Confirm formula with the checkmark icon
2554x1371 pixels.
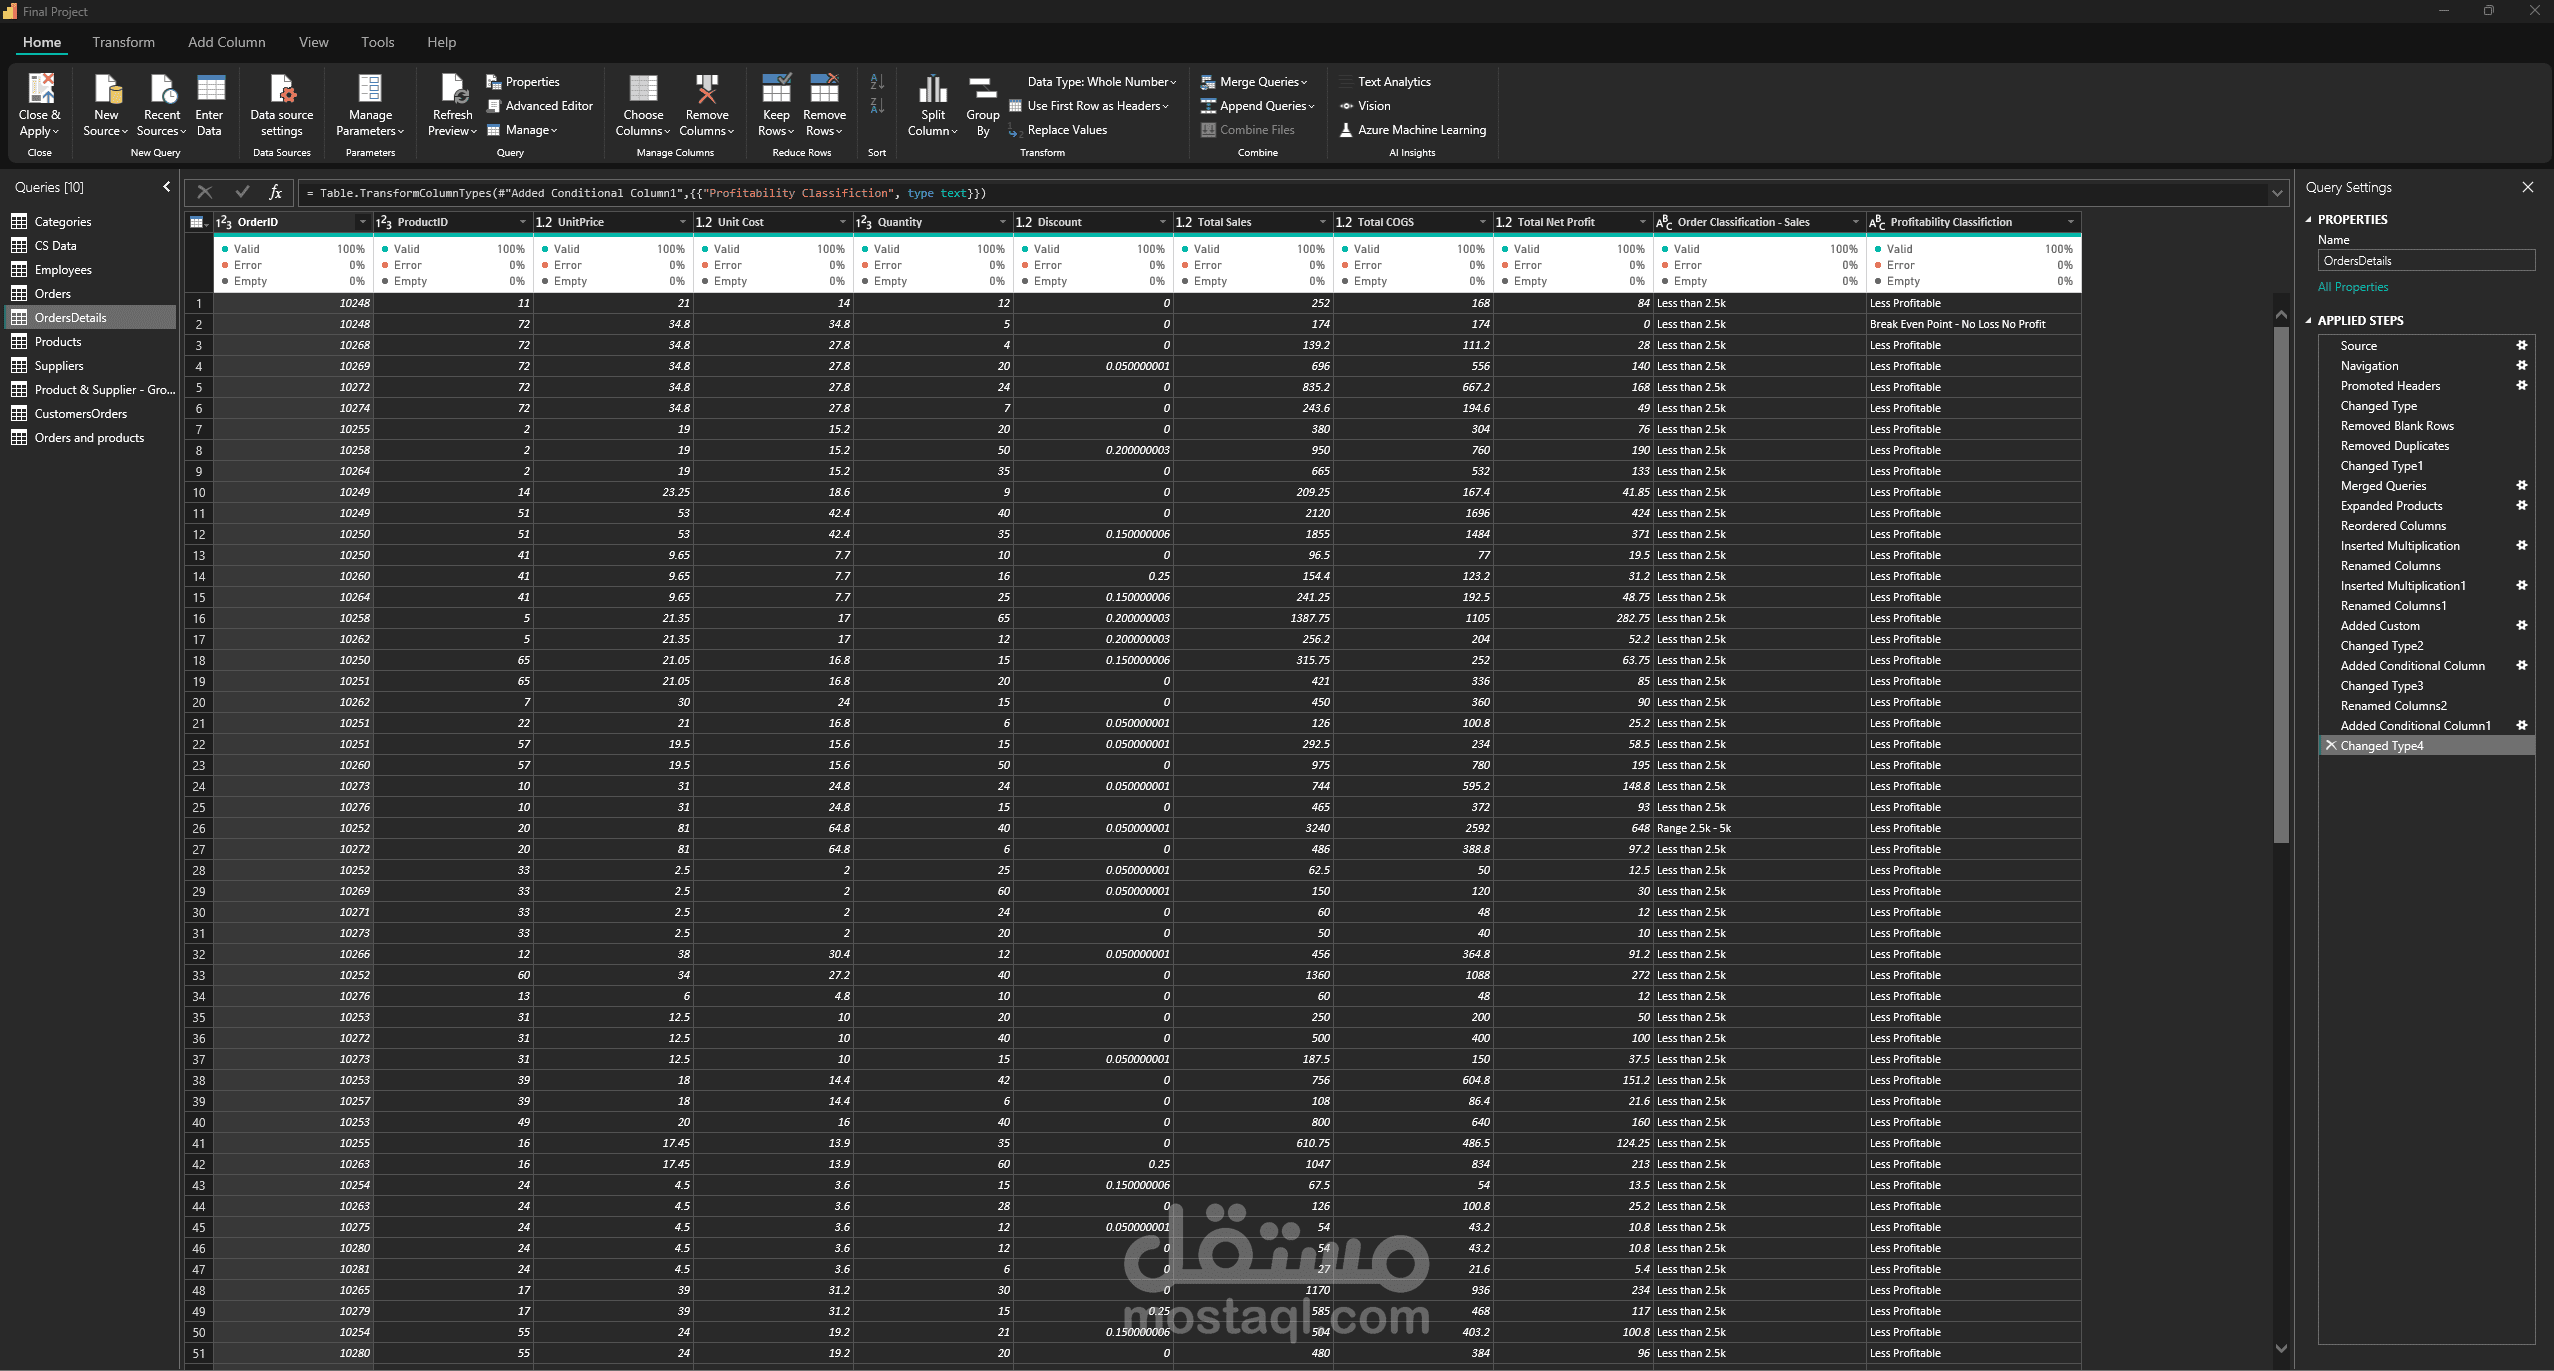(x=242, y=192)
